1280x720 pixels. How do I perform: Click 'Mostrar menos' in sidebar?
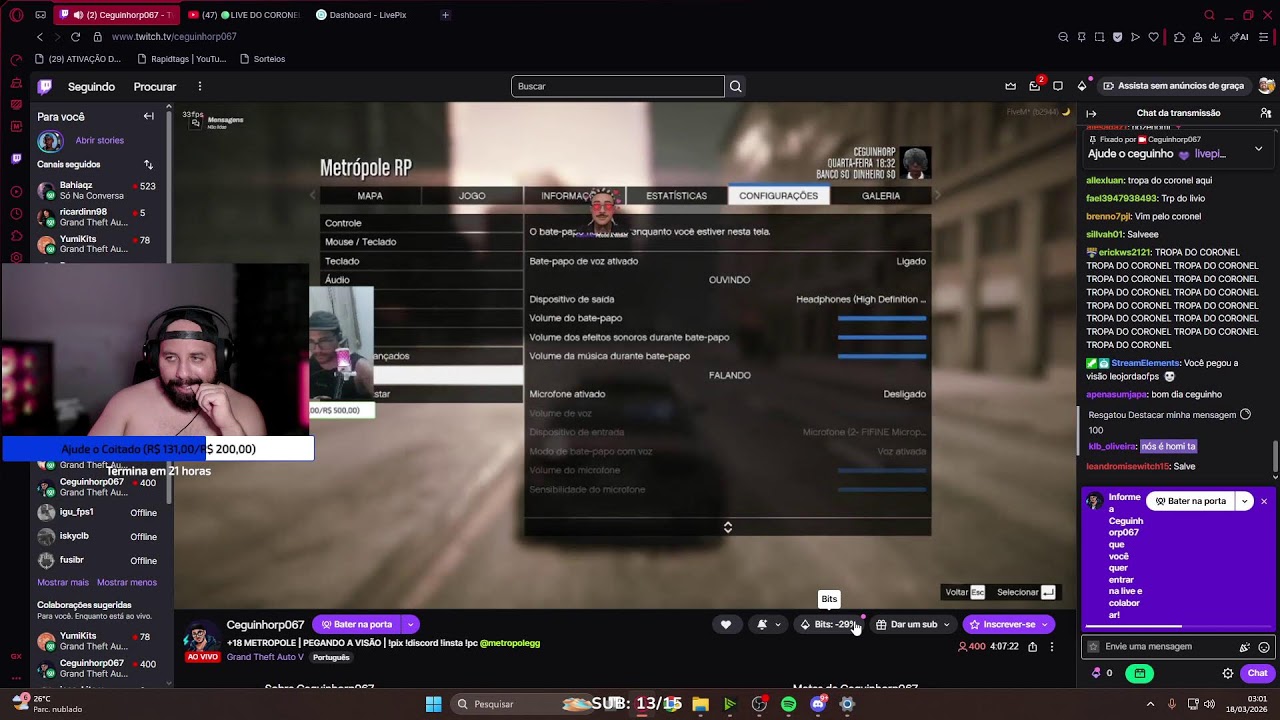127,582
